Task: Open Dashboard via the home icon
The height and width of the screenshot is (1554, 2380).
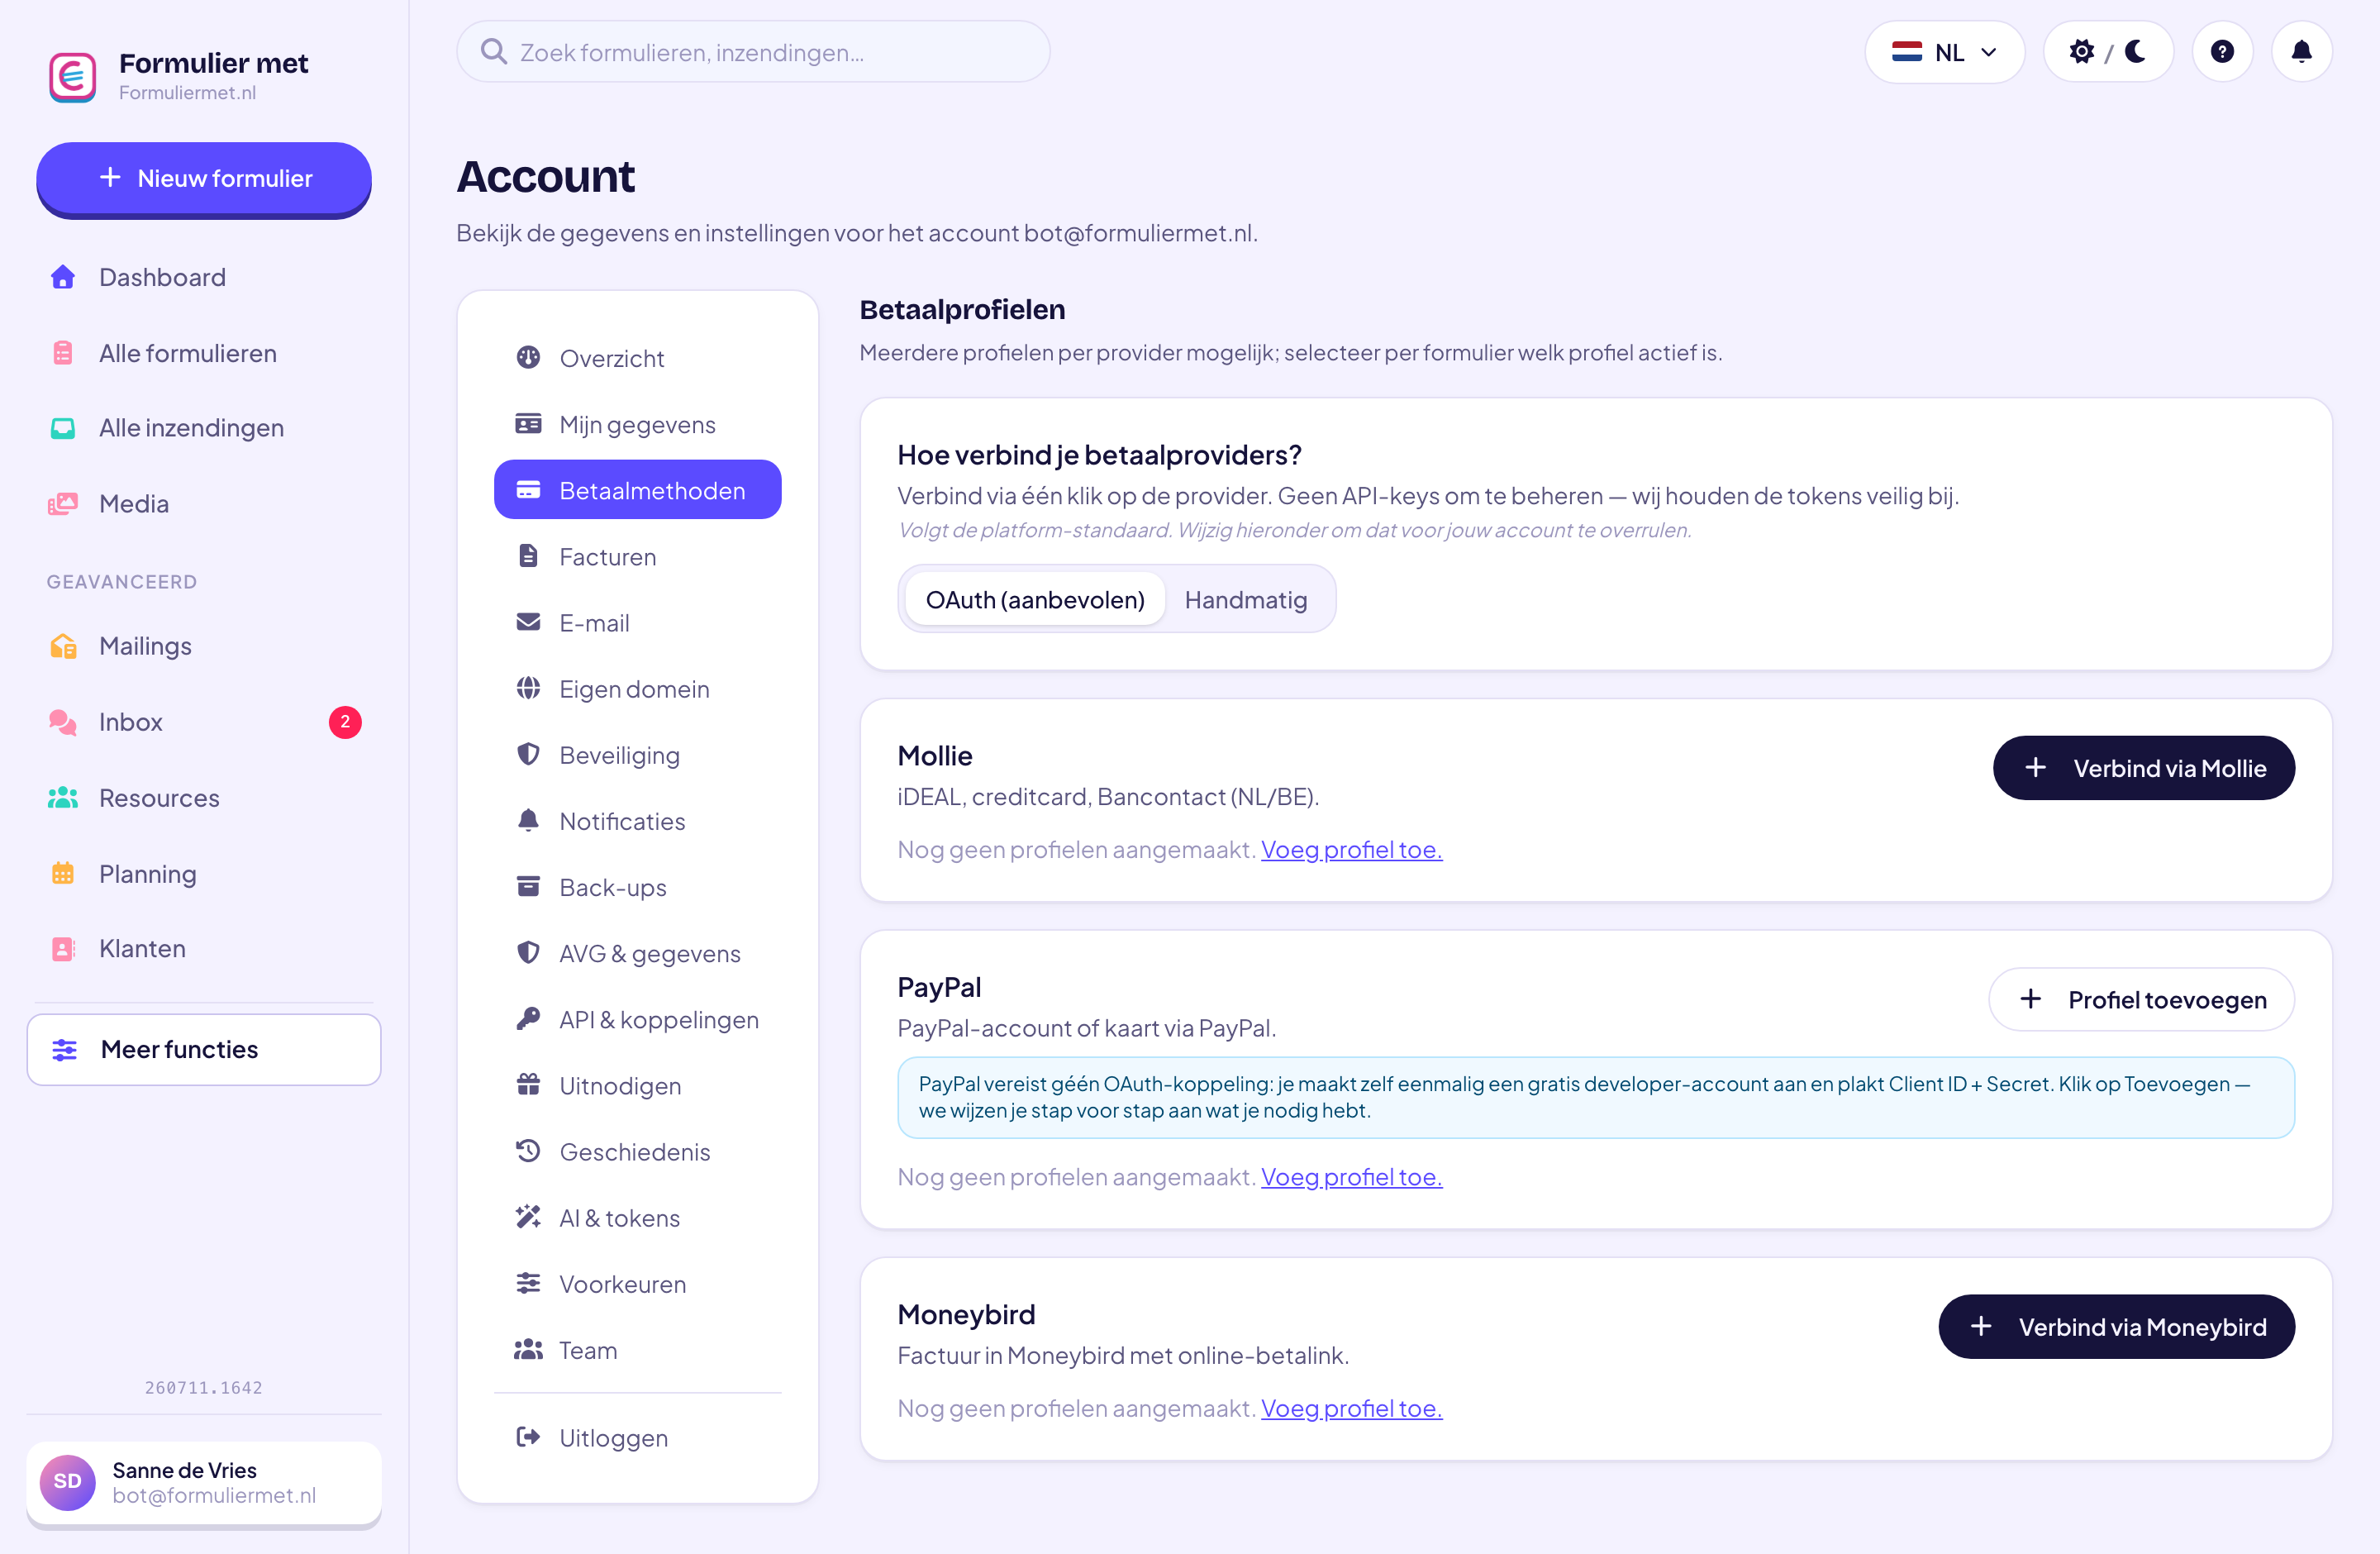Action: (63, 277)
